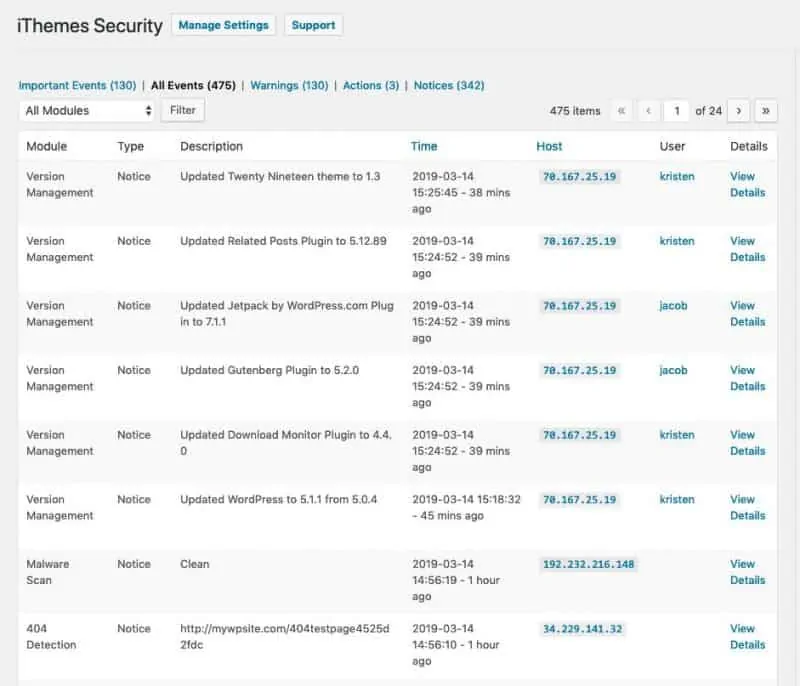
Task: Show Actions (3) view
Action: (371, 86)
